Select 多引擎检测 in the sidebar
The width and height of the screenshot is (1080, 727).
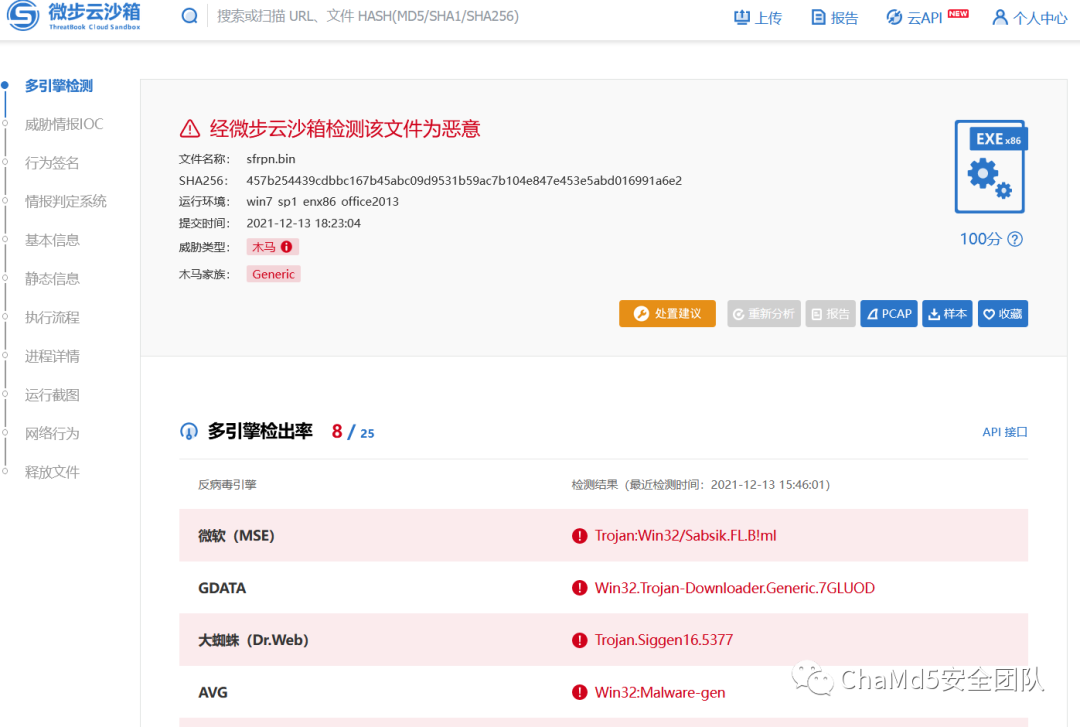point(59,85)
